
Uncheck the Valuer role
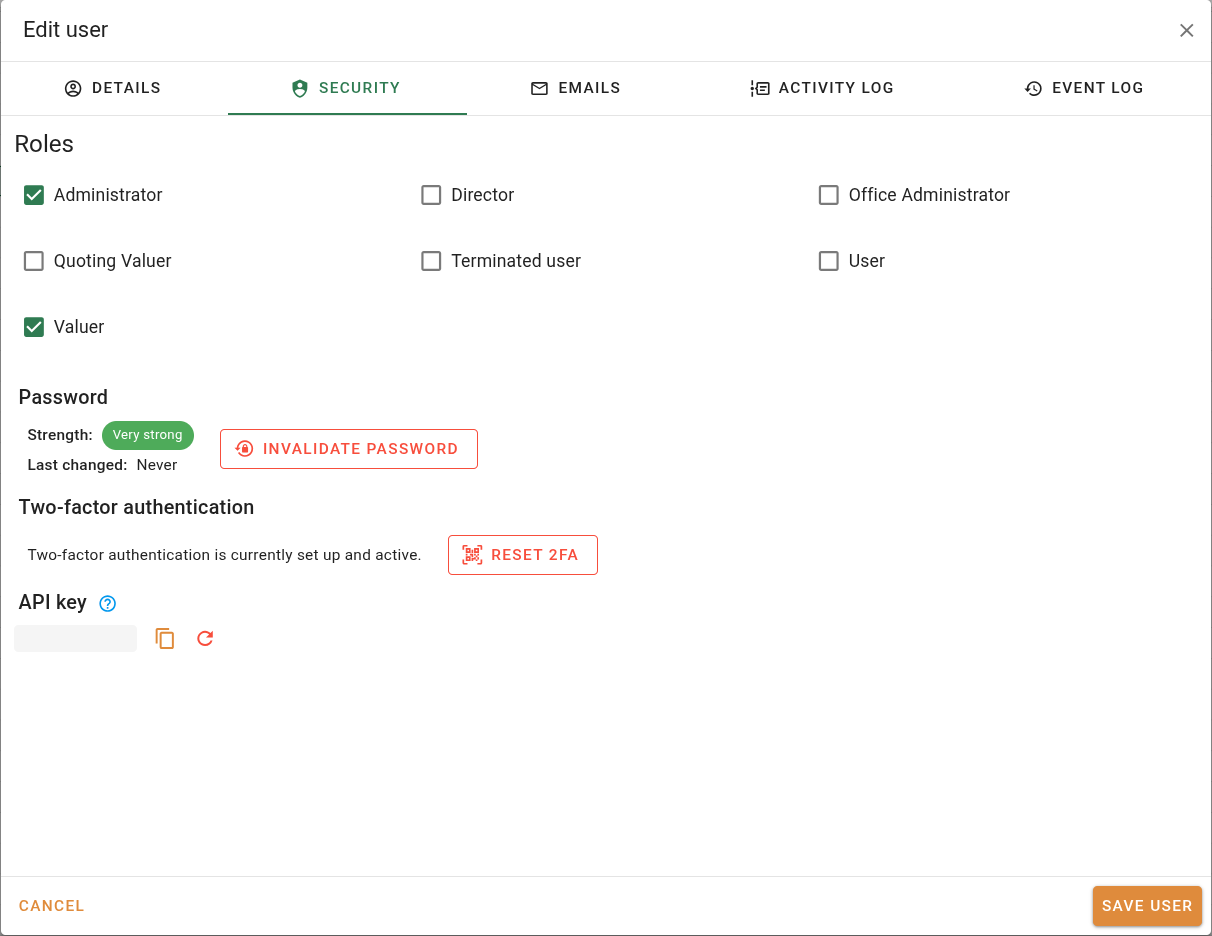tap(34, 327)
